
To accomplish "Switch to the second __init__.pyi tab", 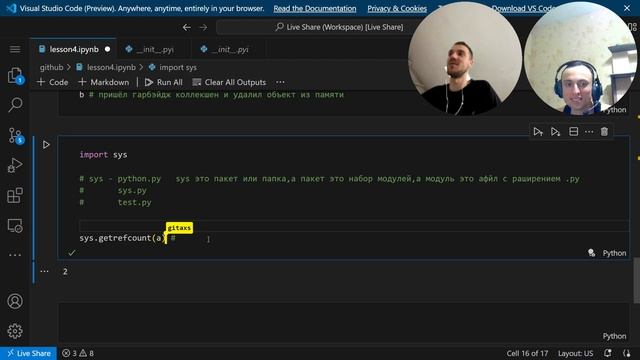I will [230, 49].
